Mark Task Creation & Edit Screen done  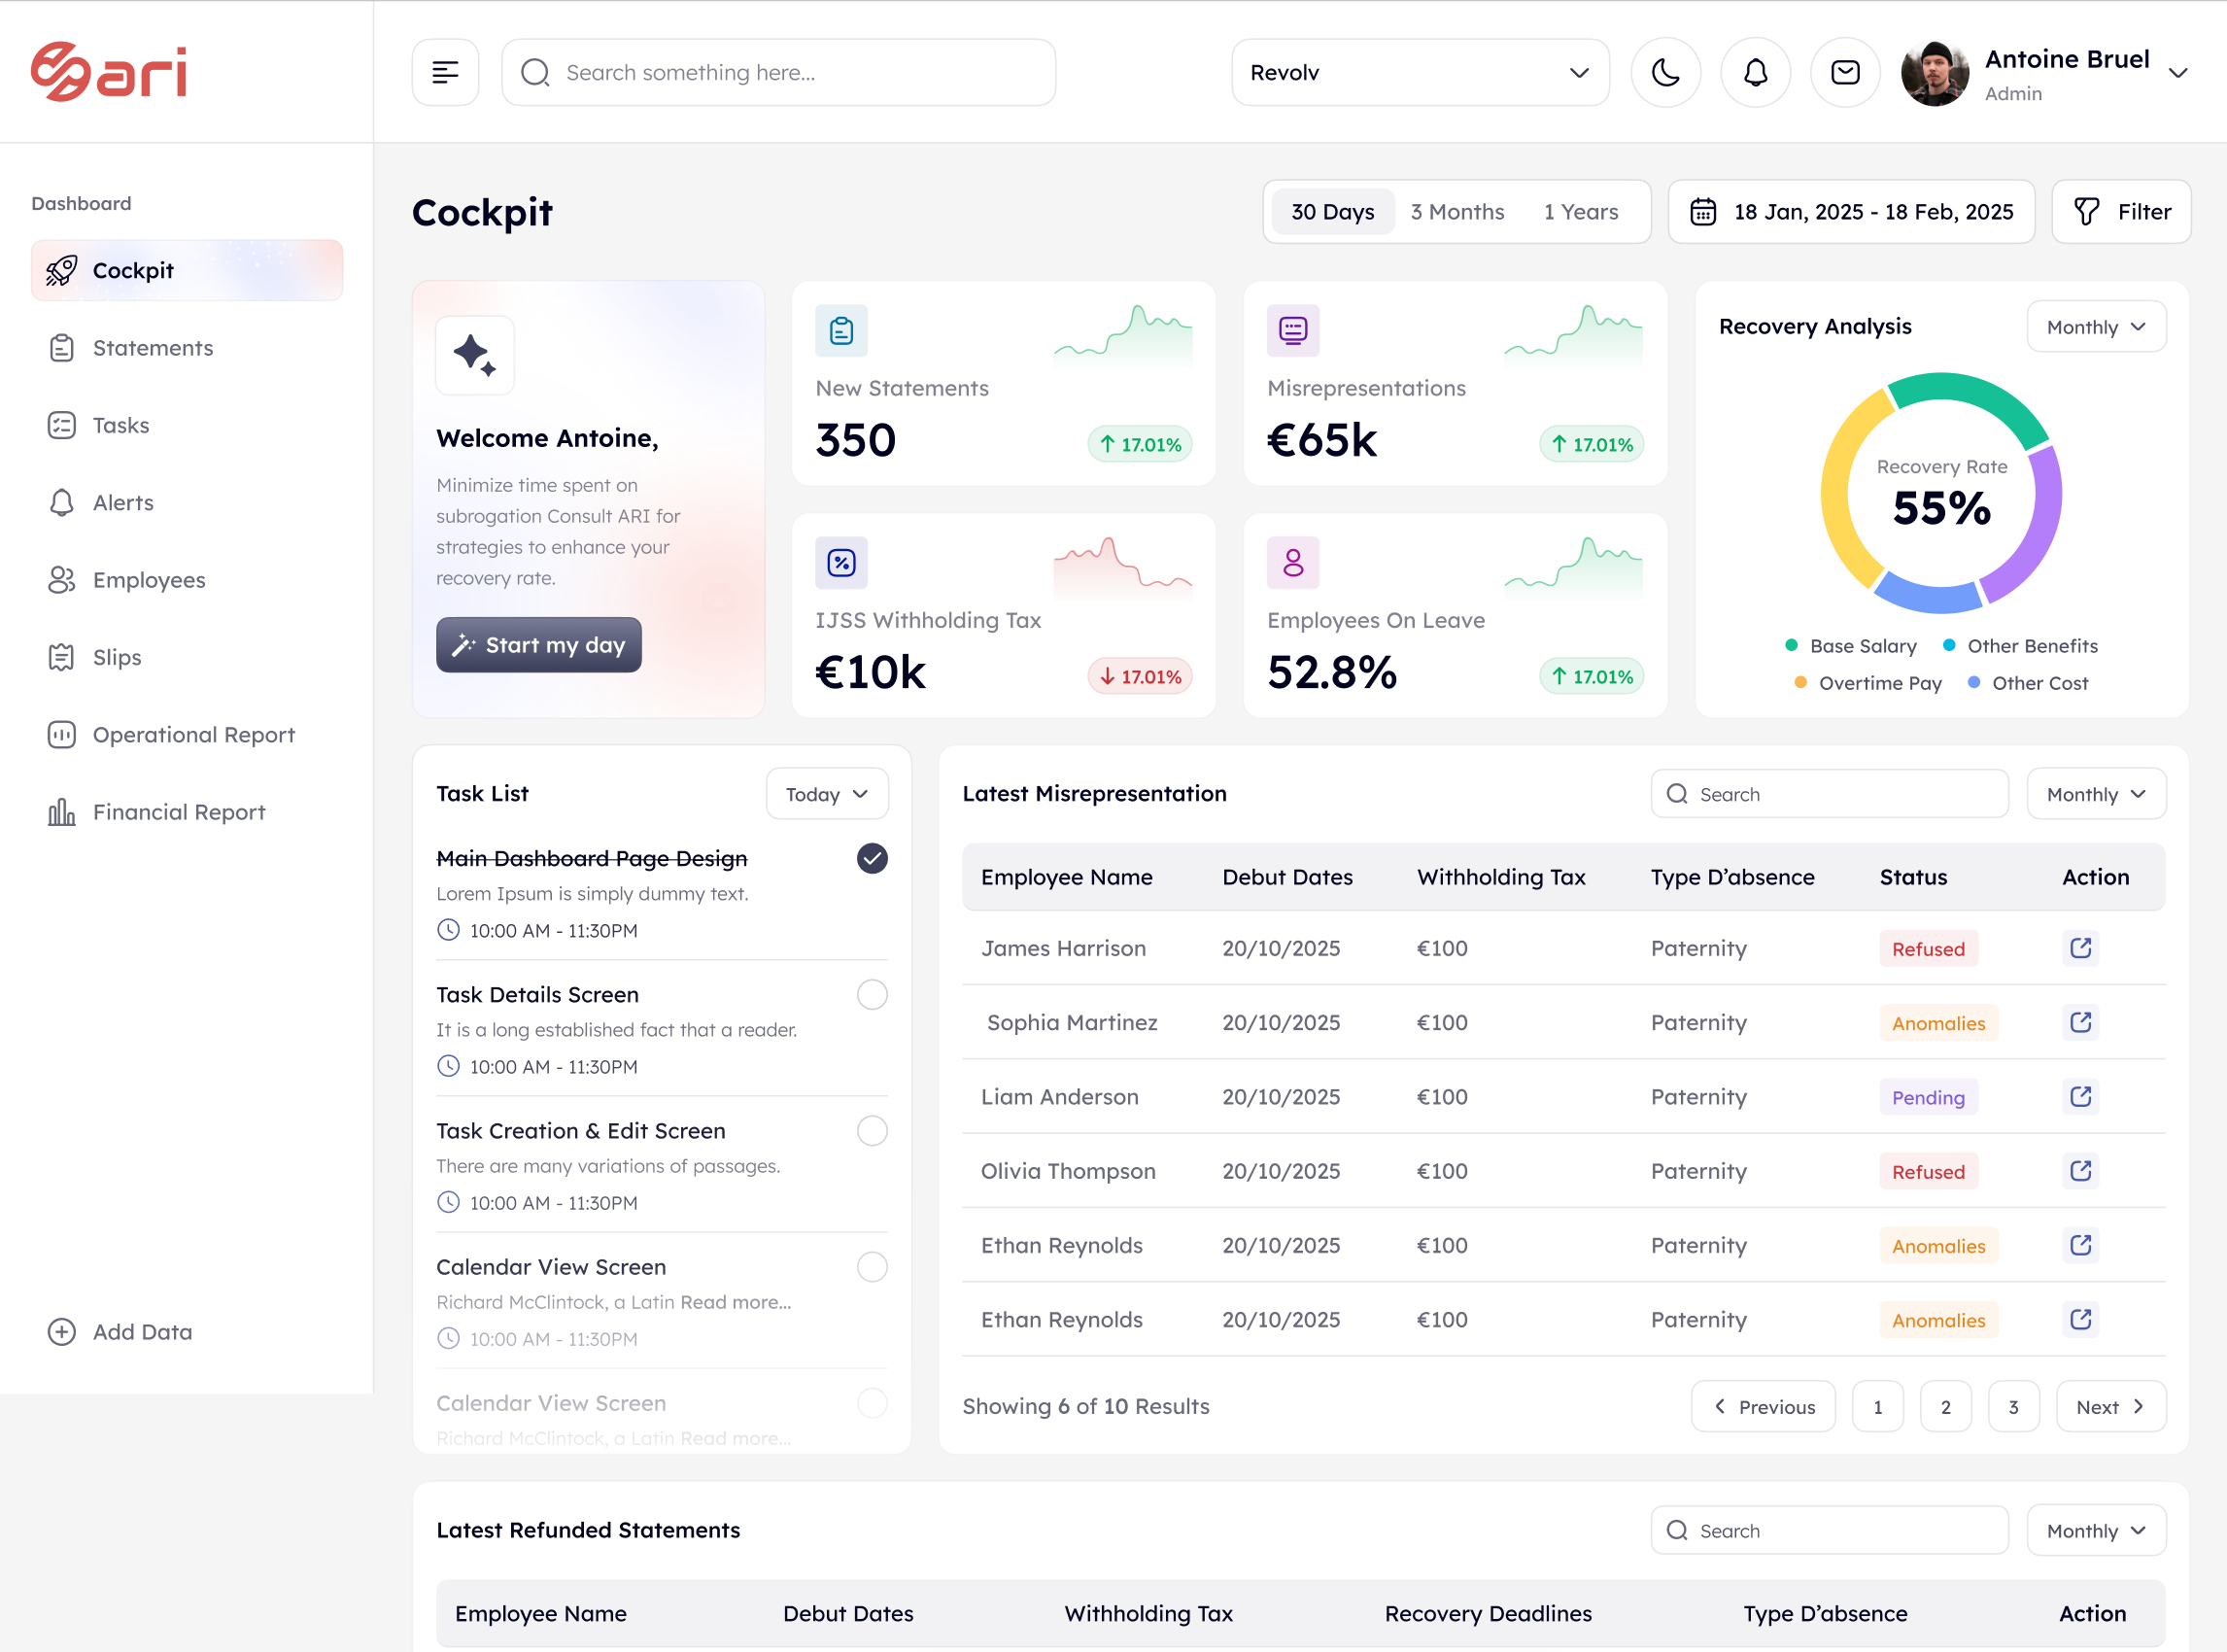point(872,1130)
